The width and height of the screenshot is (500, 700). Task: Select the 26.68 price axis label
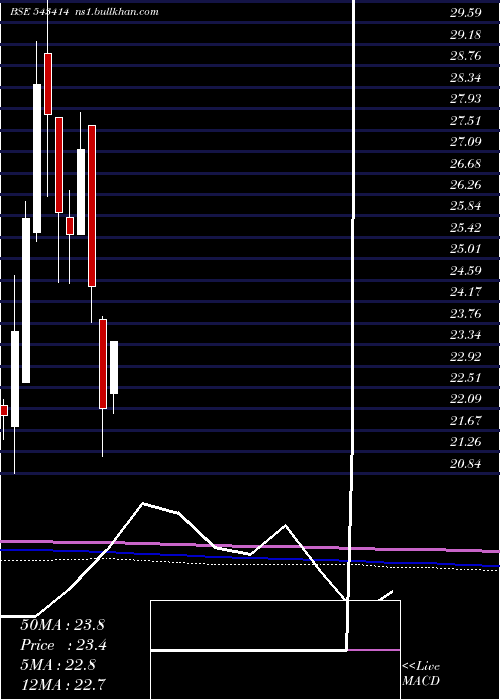[x=466, y=164]
